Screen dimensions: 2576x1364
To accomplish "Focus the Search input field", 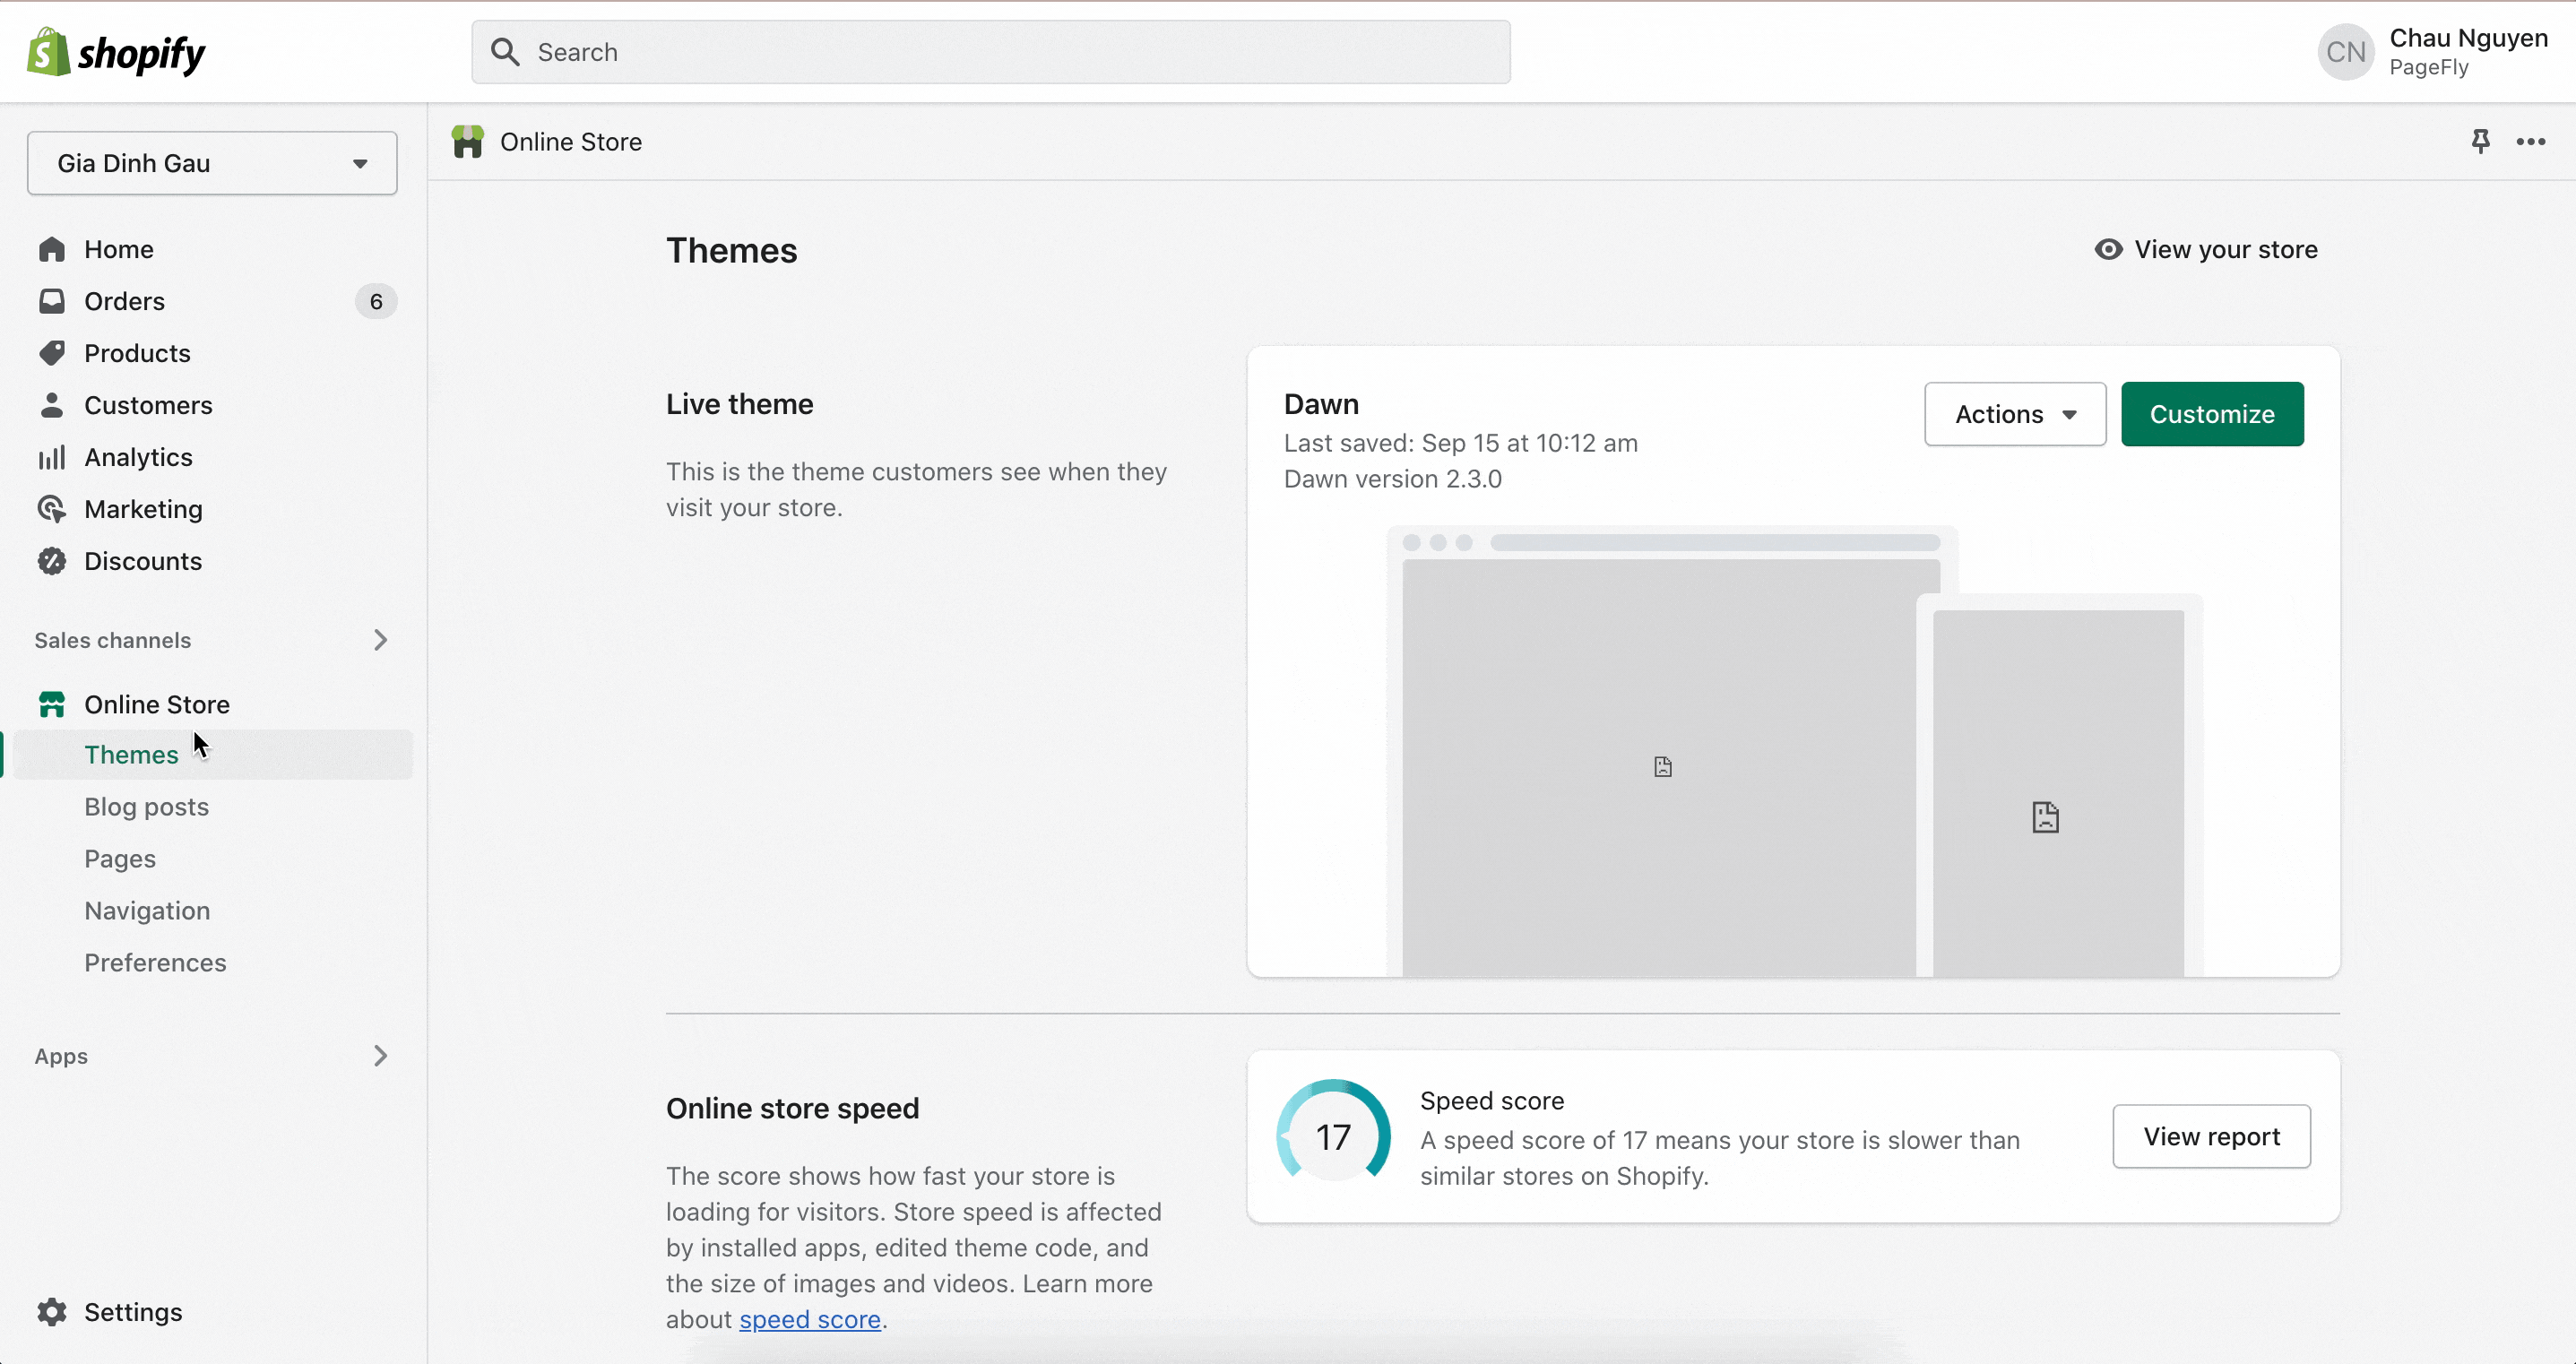I will pos(990,52).
